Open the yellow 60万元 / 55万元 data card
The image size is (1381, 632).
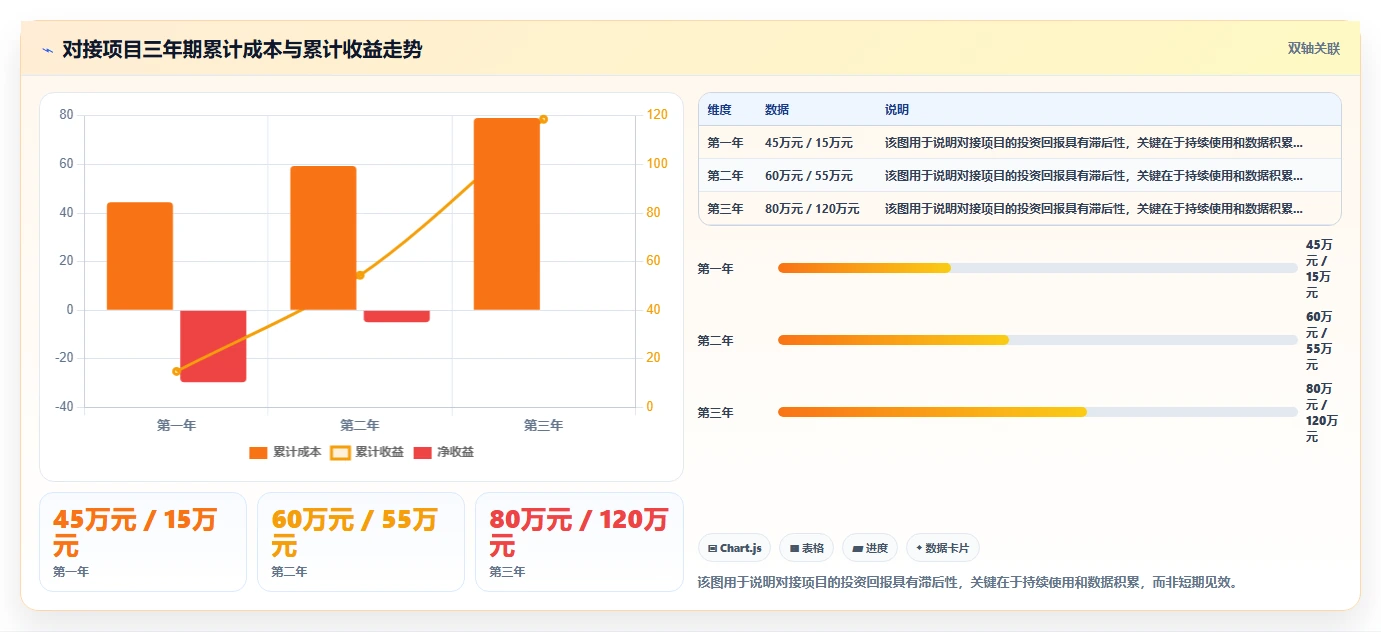(361, 542)
